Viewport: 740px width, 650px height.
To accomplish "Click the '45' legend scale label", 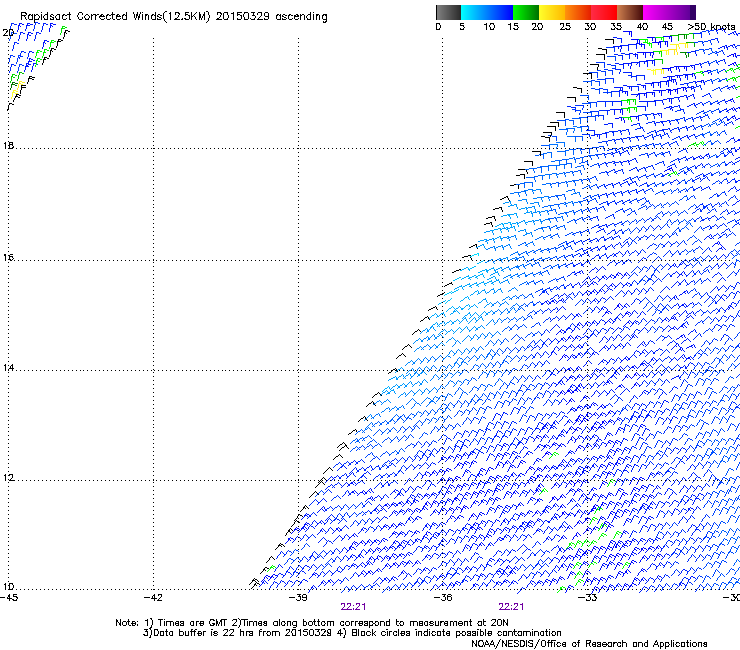I will tap(667, 27).
